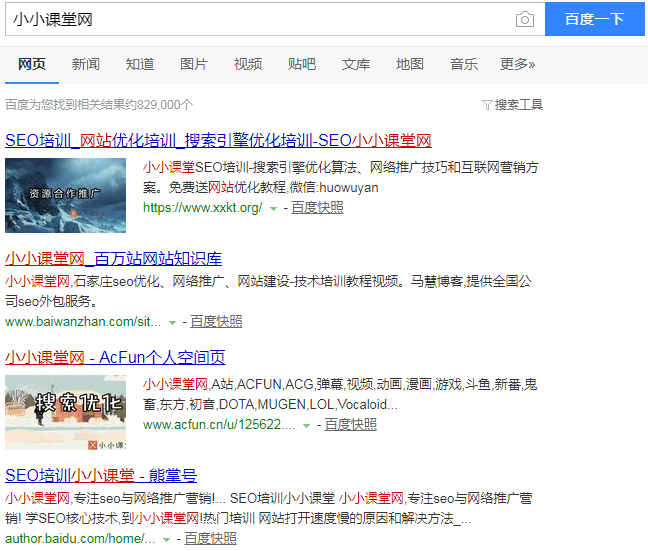Image resolution: width=648 pixels, height=551 pixels.
Task: Open the 文库 tab
Action: (x=356, y=64)
